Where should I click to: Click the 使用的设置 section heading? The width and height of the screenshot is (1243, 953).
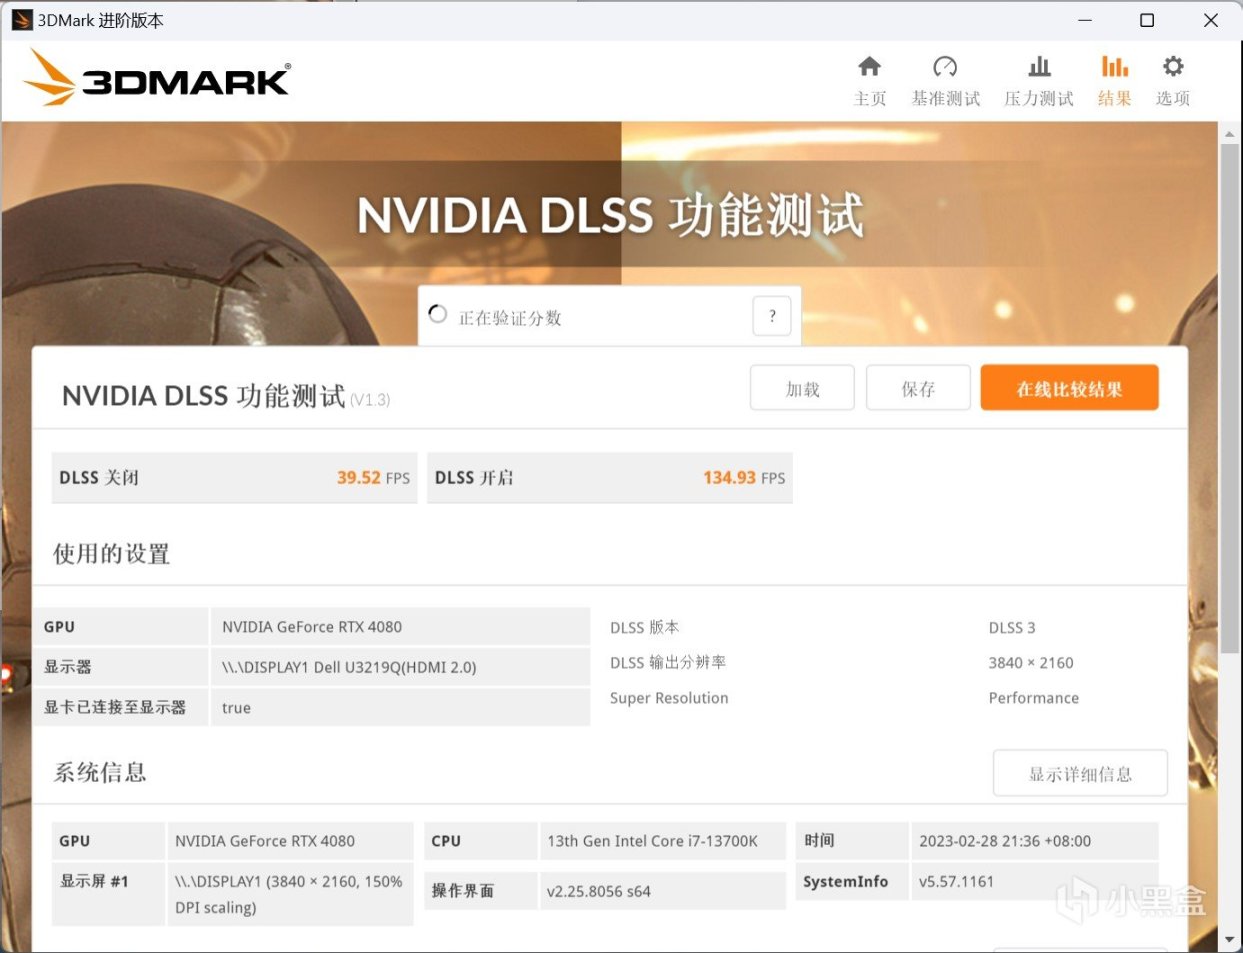(111, 554)
